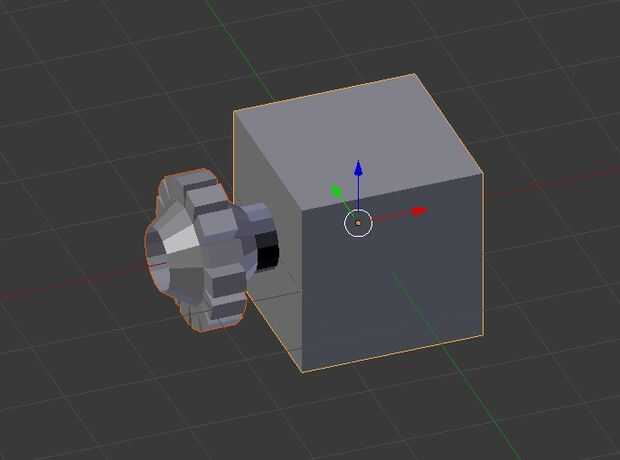Click the blue Z-axis gizmo arrow

click(359, 168)
